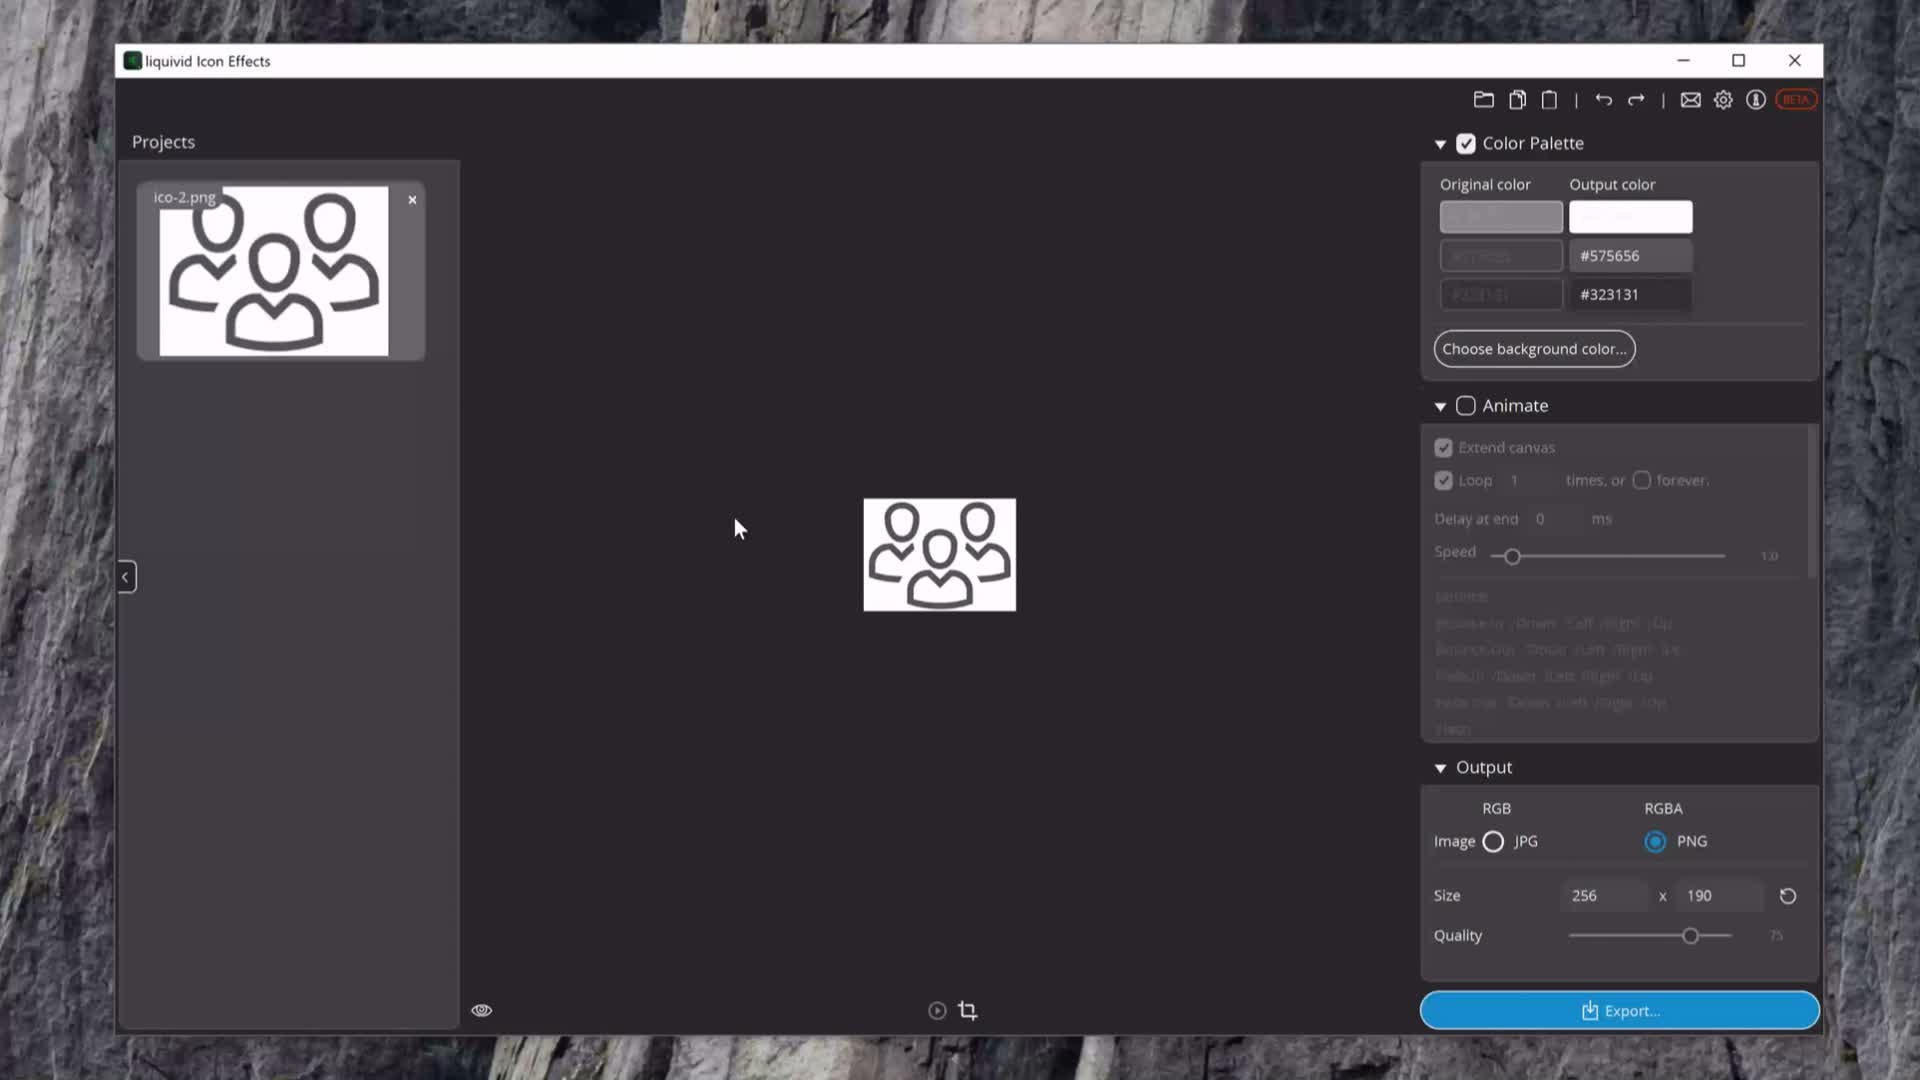Click the envelope feedback icon
1920x1080 pixels.
point(1690,100)
